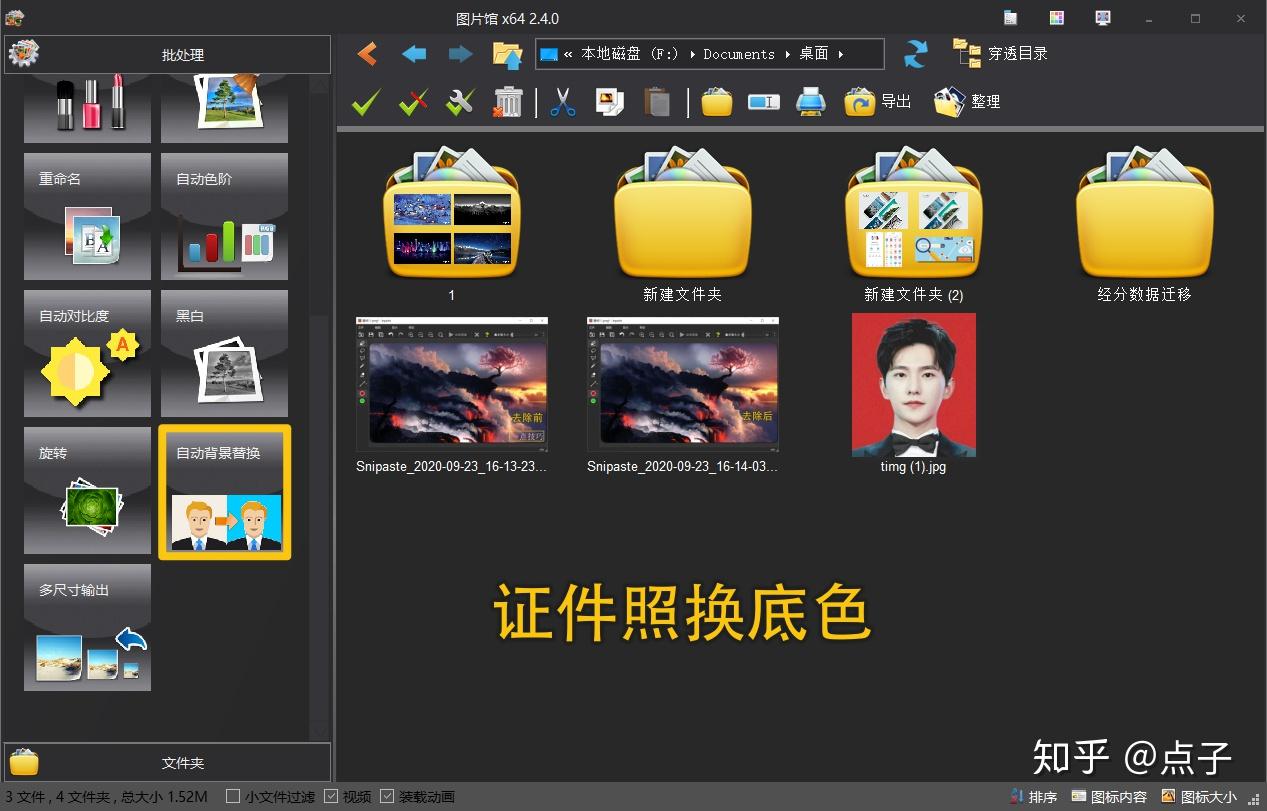The width and height of the screenshot is (1267, 811).
Task: Click the orange back arrow icon
Action: click(x=367, y=54)
